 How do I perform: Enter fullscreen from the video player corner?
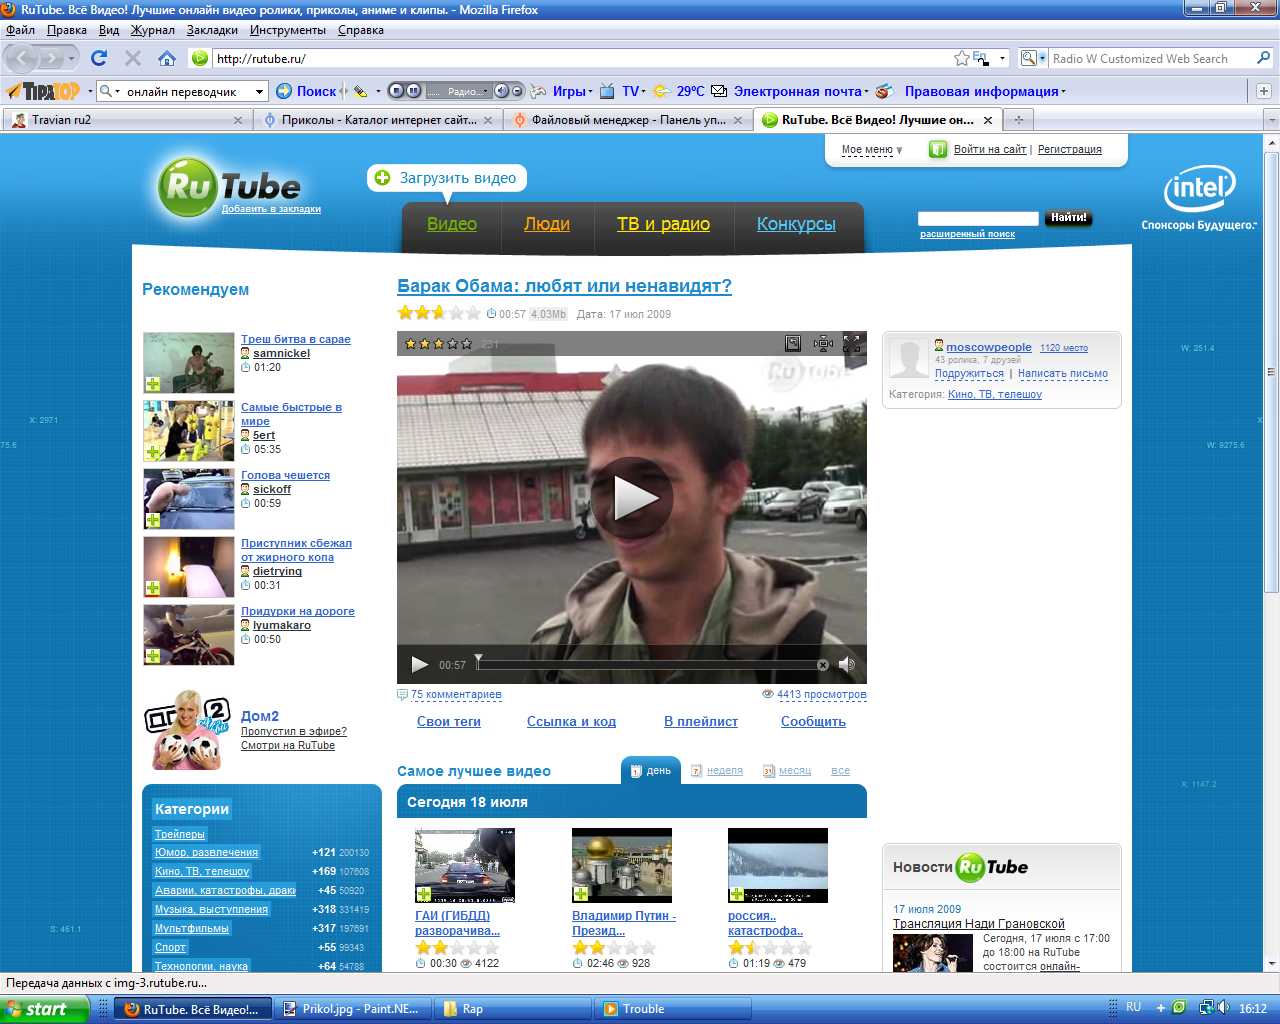tap(852, 344)
